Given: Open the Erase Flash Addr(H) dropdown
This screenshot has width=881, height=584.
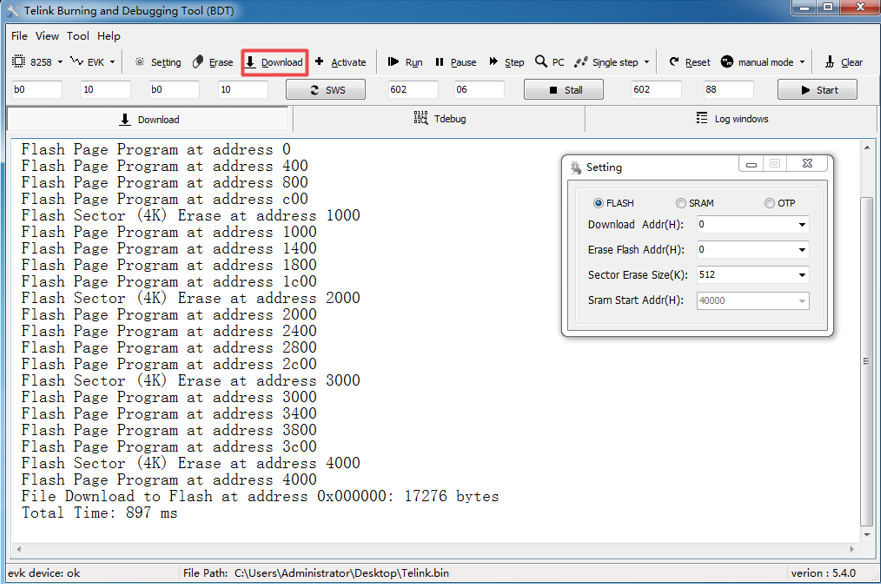Looking at the screenshot, I should pyautogui.click(x=802, y=250).
